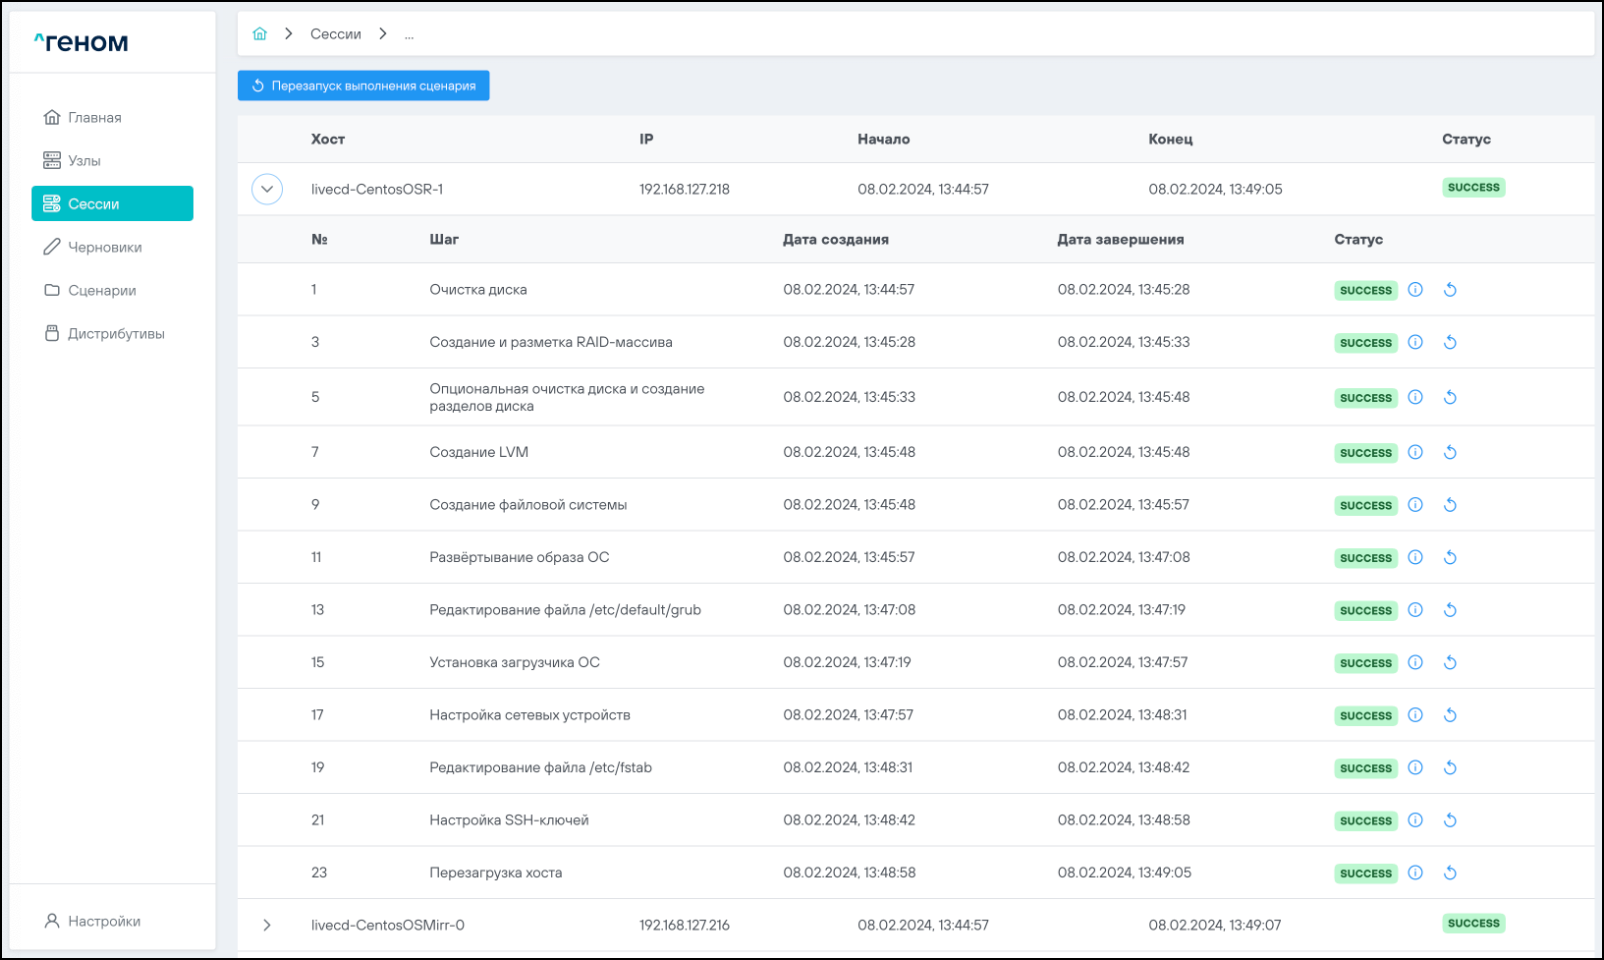The image size is (1604, 960).
Task: View info for Создание файловой системы step
Action: coord(1415,505)
